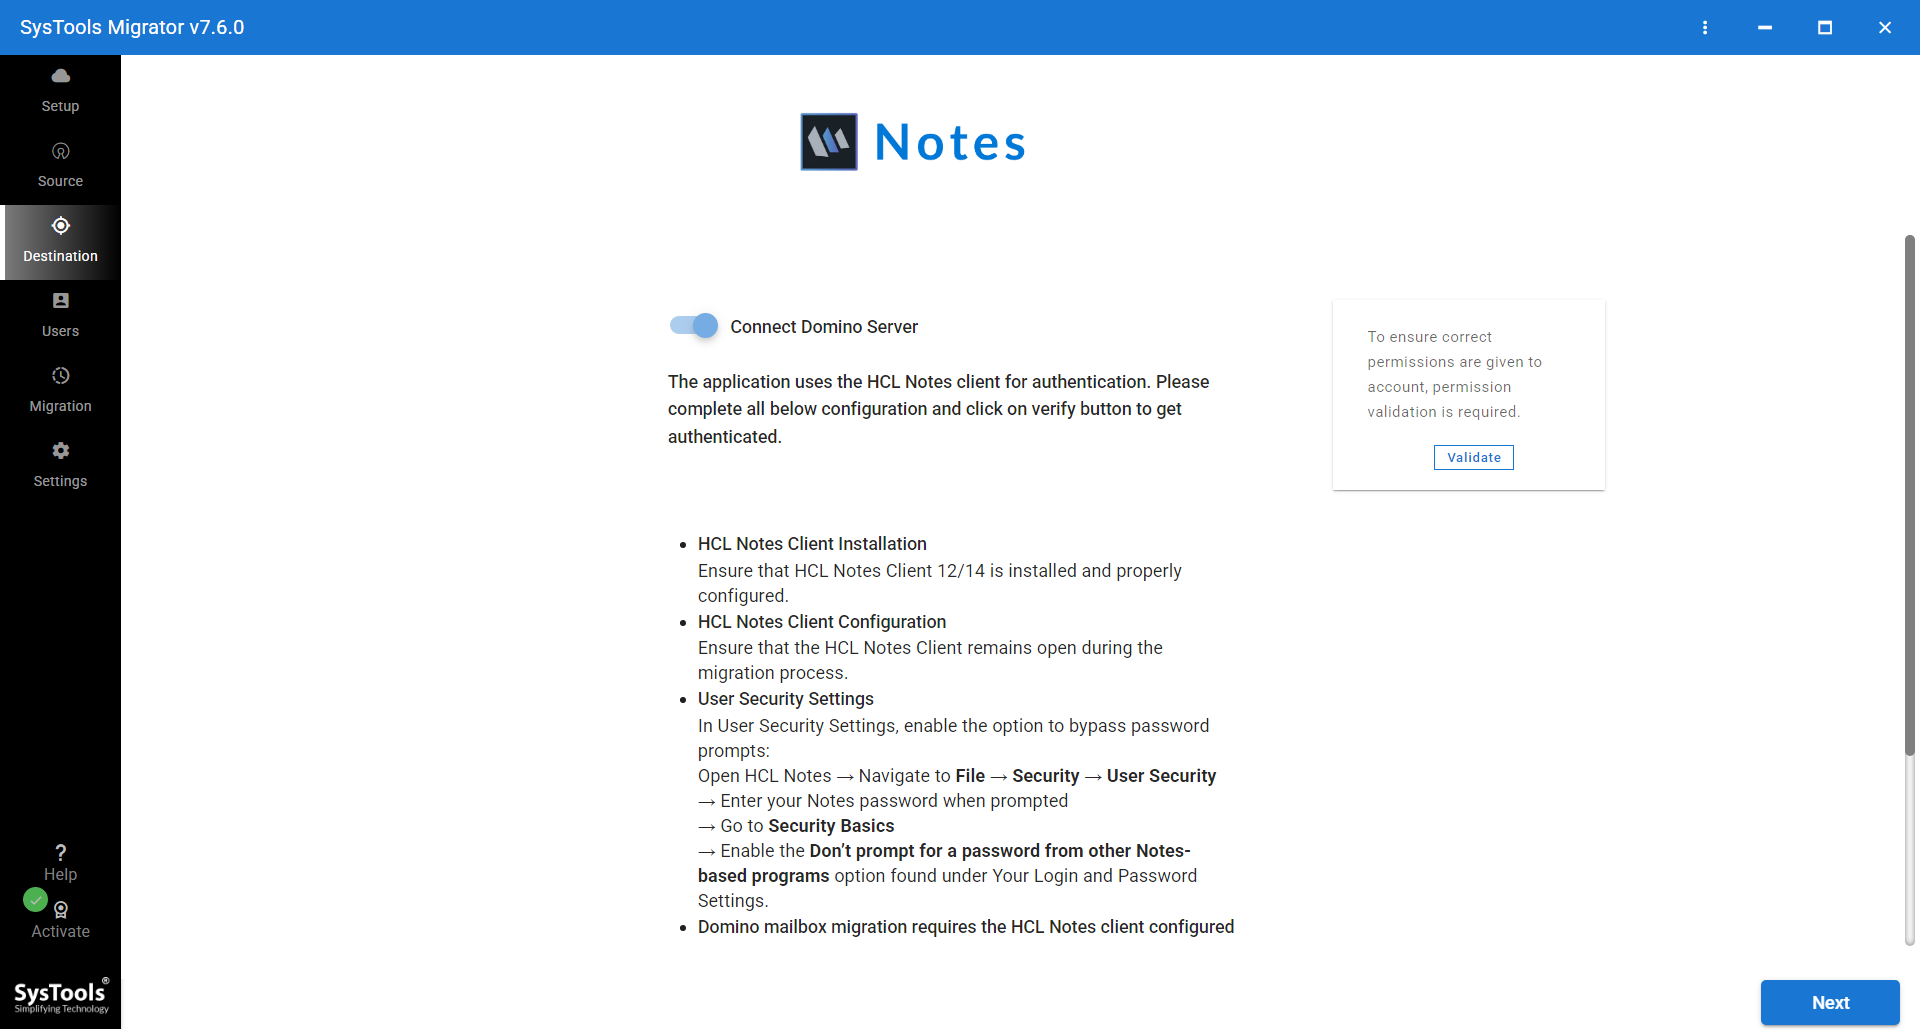This screenshot has height=1030, width=1920.
Task: Switch to the Migration tab label
Action: 60,406
